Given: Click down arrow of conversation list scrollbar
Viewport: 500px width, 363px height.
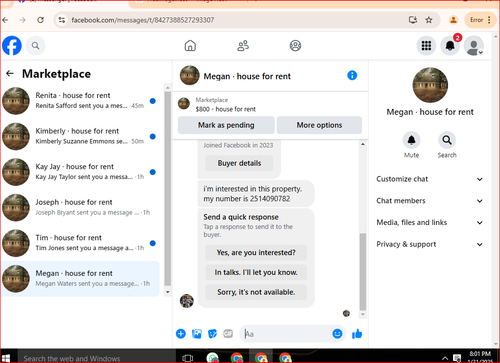Looking at the screenshot, I should pyautogui.click(x=168, y=292).
